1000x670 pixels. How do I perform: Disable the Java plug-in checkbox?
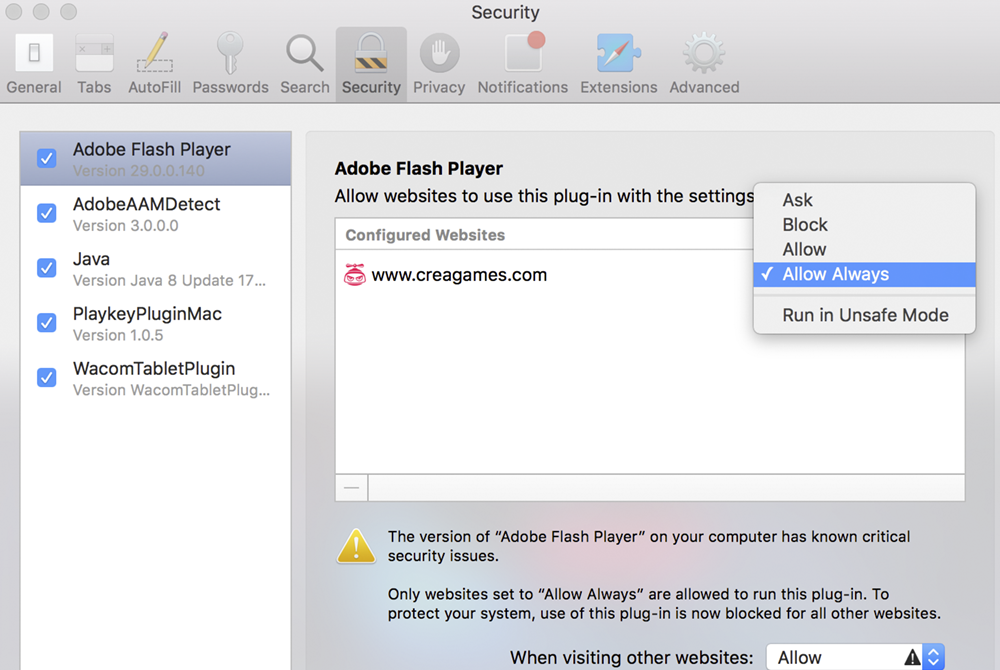tap(47, 268)
